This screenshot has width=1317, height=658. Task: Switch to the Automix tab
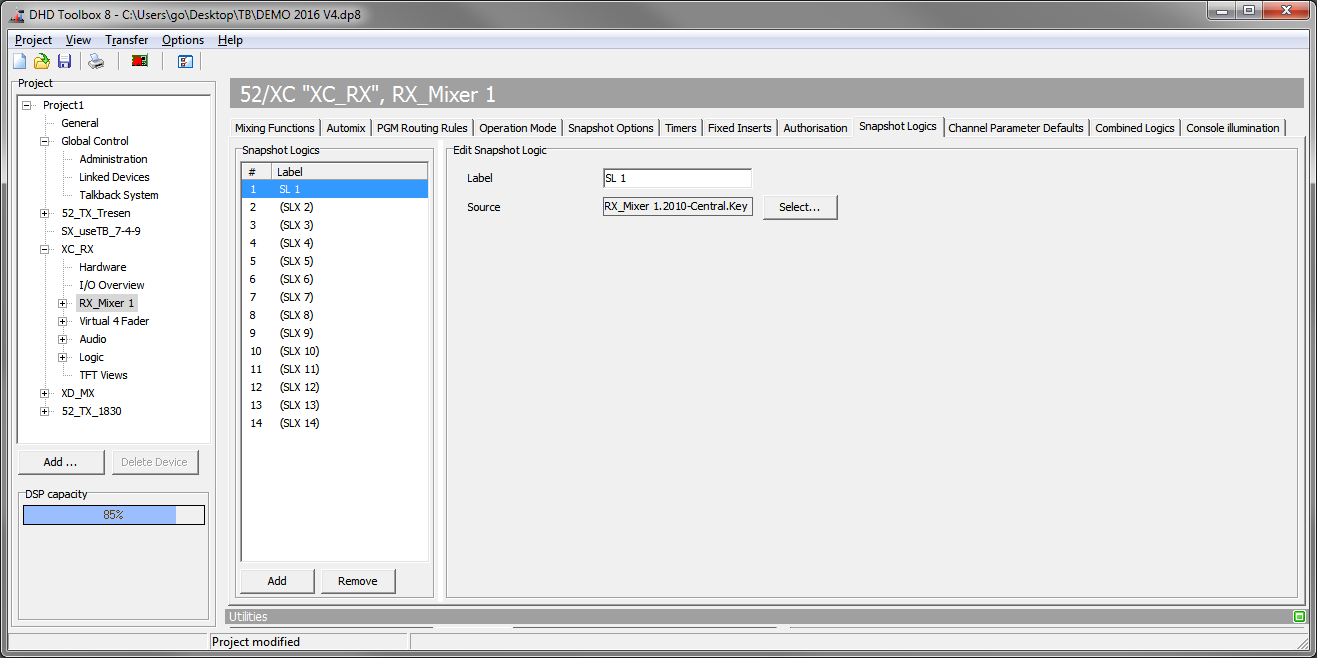click(345, 127)
